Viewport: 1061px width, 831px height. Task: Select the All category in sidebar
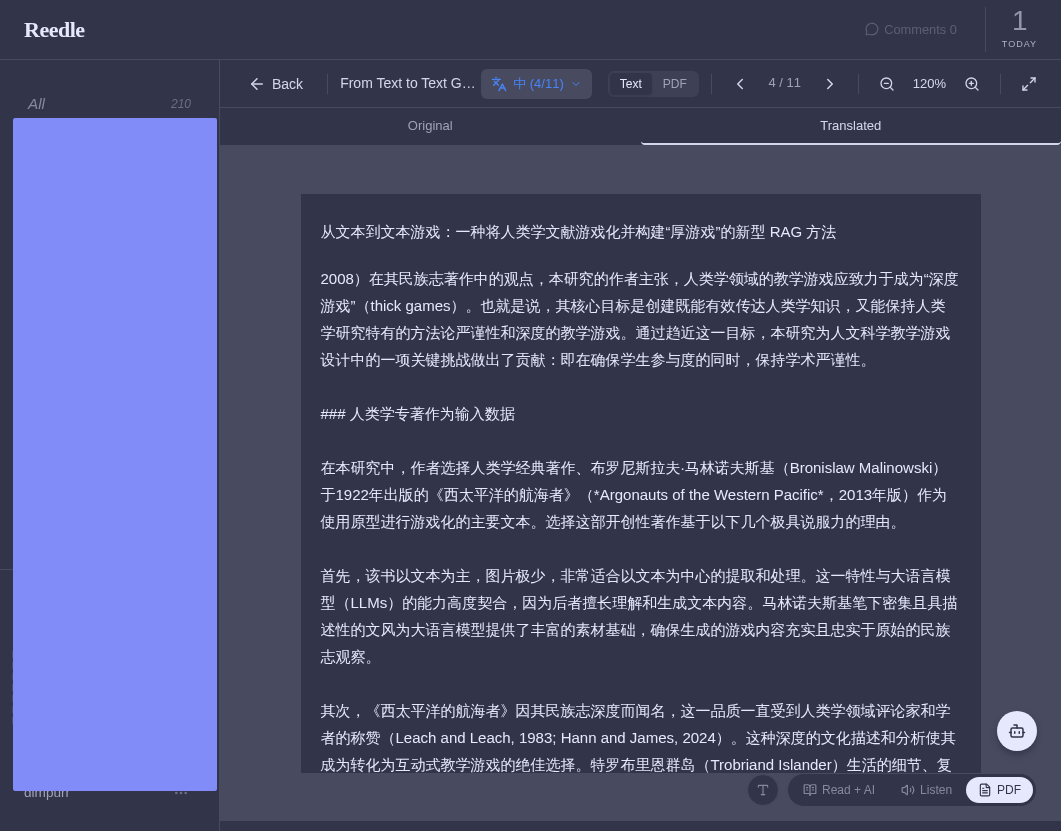(x=37, y=104)
